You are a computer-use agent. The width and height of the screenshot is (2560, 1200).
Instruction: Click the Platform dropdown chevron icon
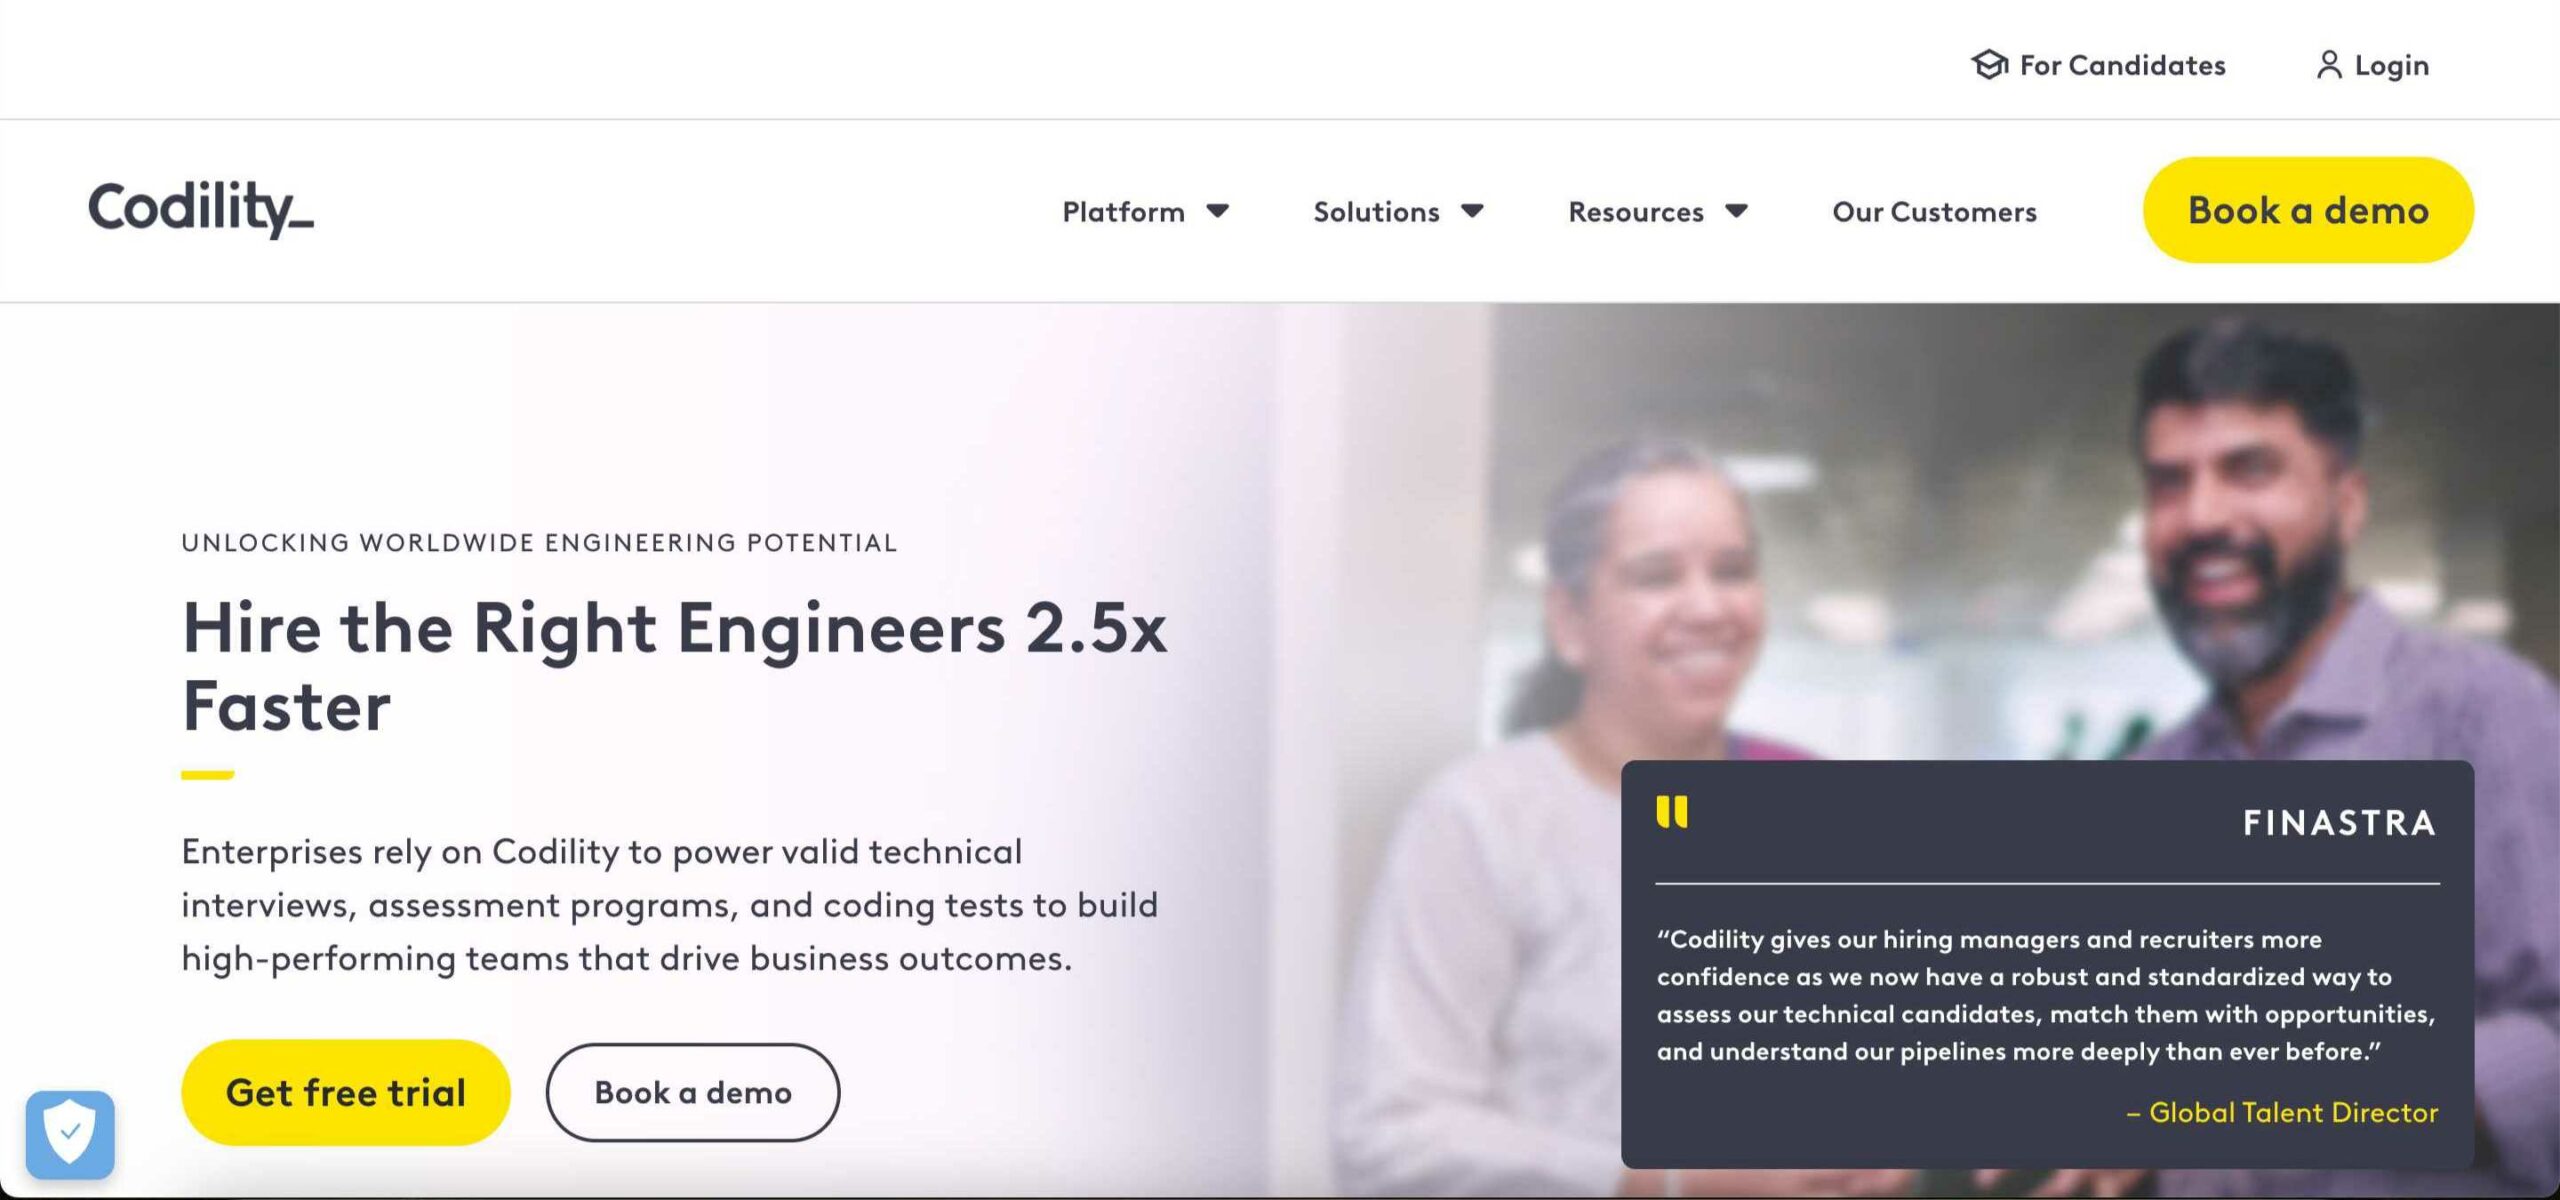point(1219,211)
